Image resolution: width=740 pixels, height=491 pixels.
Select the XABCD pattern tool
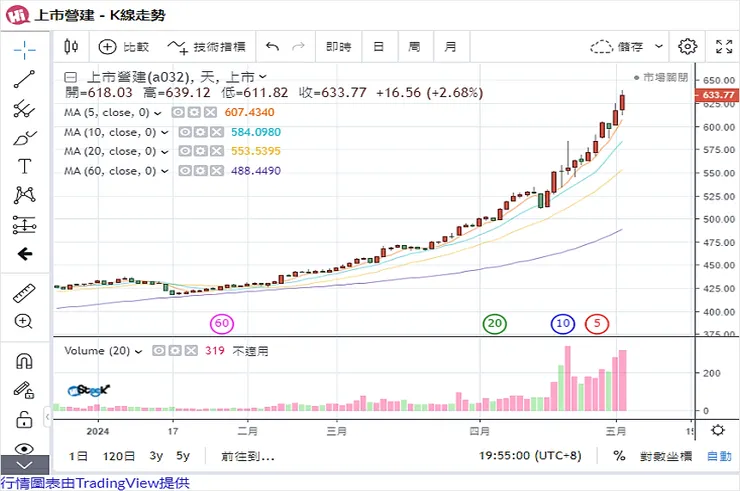25,195
